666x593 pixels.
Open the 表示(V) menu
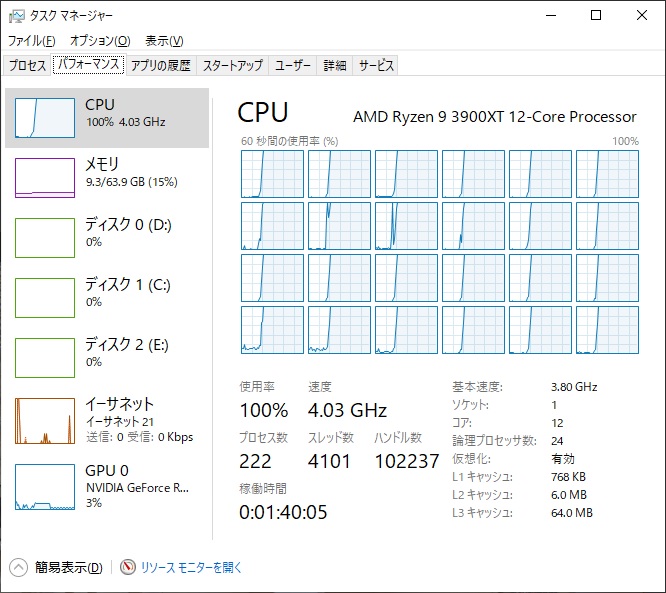[x=164, y=41]
